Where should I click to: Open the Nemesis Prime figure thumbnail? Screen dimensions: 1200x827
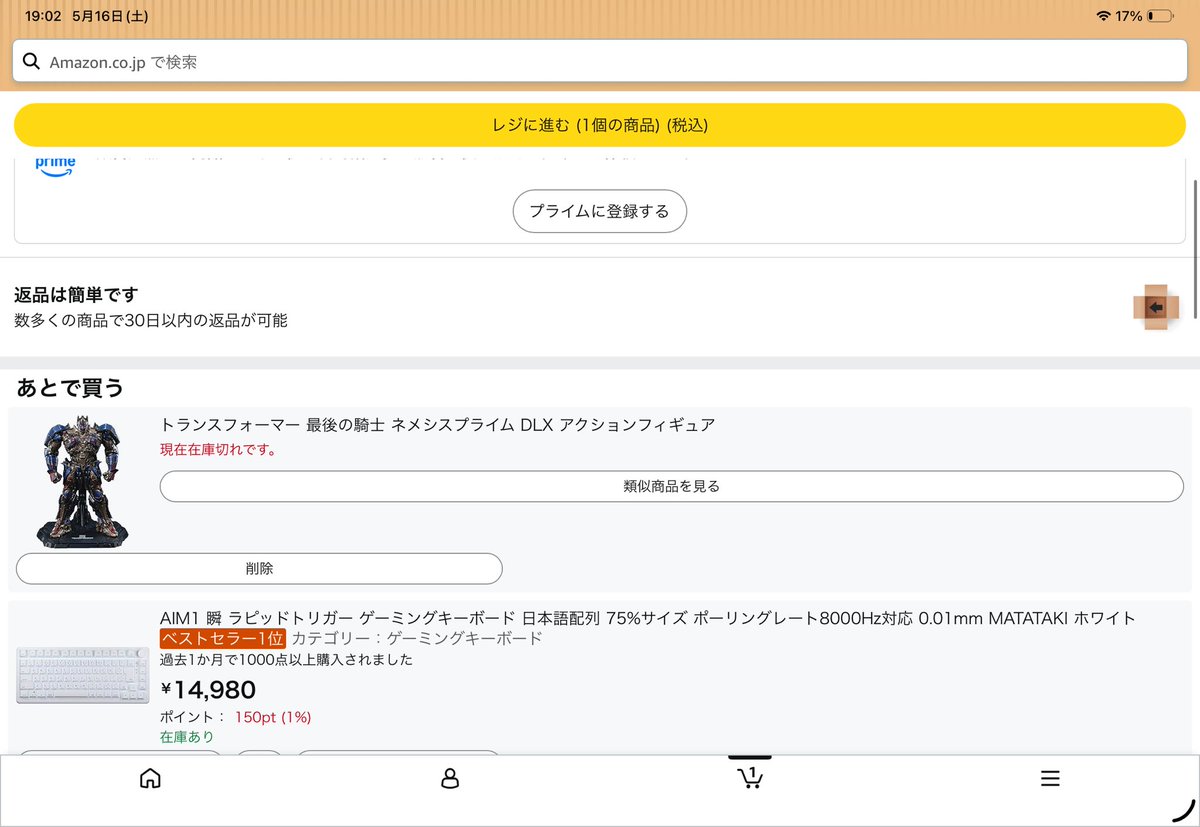click(x=84, y=482)
